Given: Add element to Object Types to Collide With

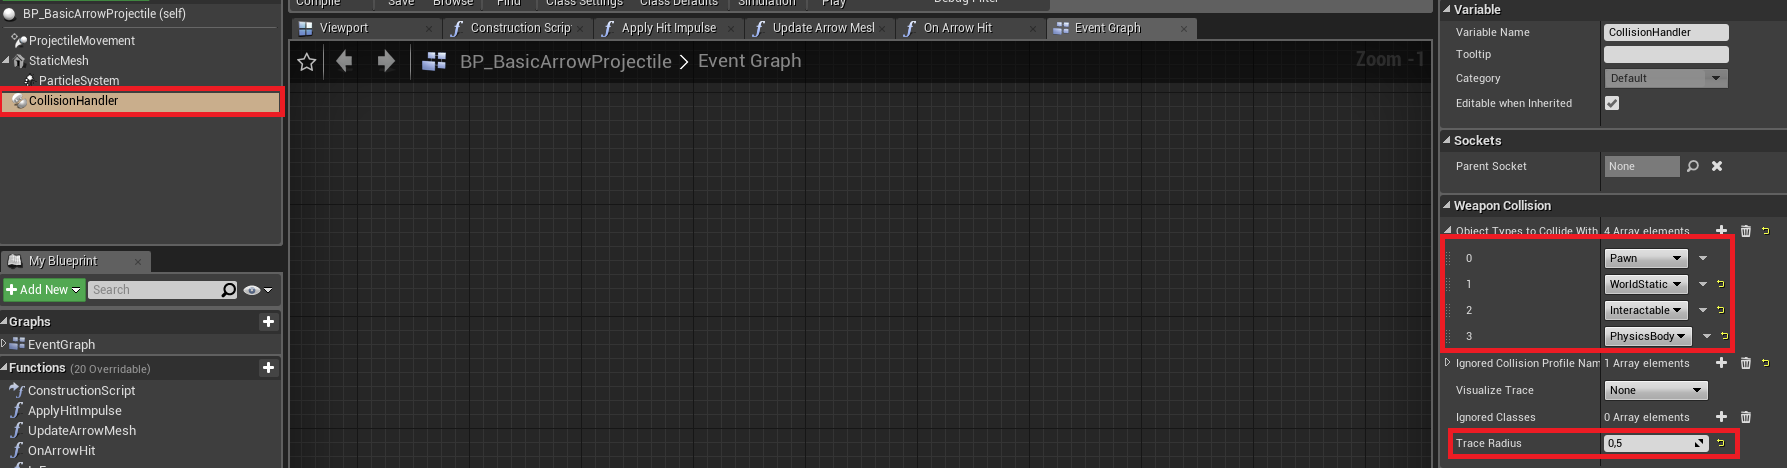Looking at the screenshot, I should (x=1721, y=231).
